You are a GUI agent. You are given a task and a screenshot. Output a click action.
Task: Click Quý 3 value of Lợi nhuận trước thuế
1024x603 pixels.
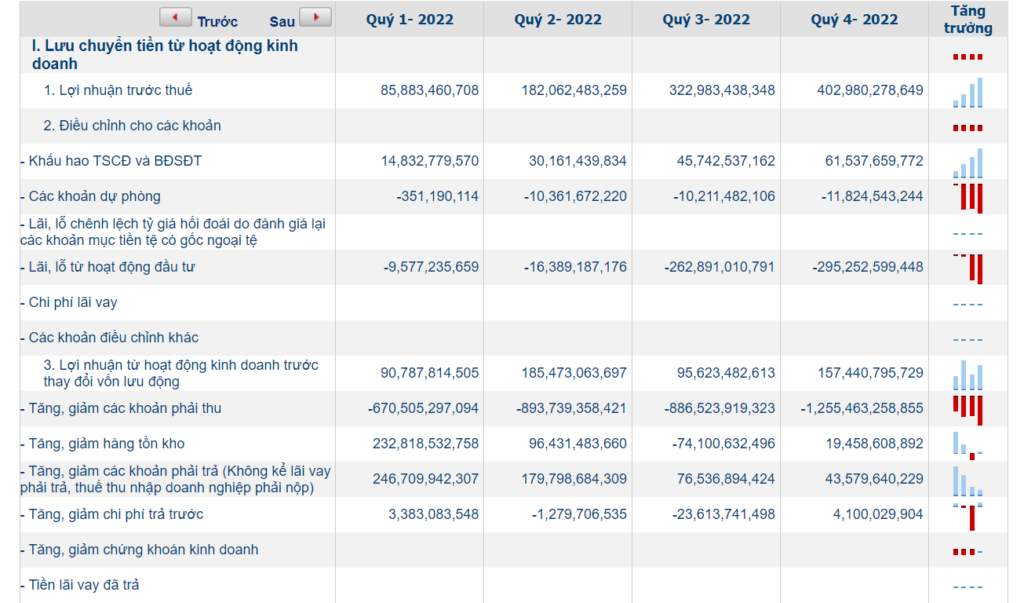tap(722, 90)
